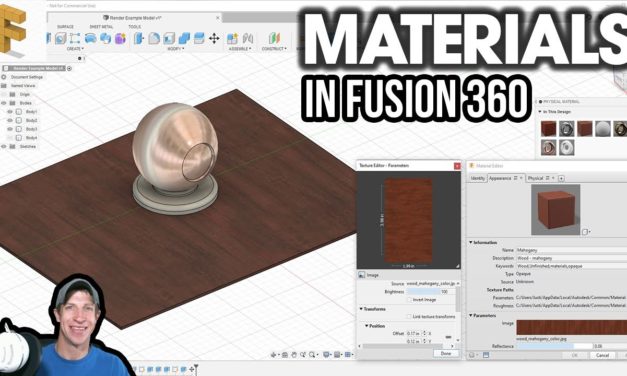The image size is (627, 376).
Task: Click the Orbit navigation icon
Action: (x=274, y=354)
